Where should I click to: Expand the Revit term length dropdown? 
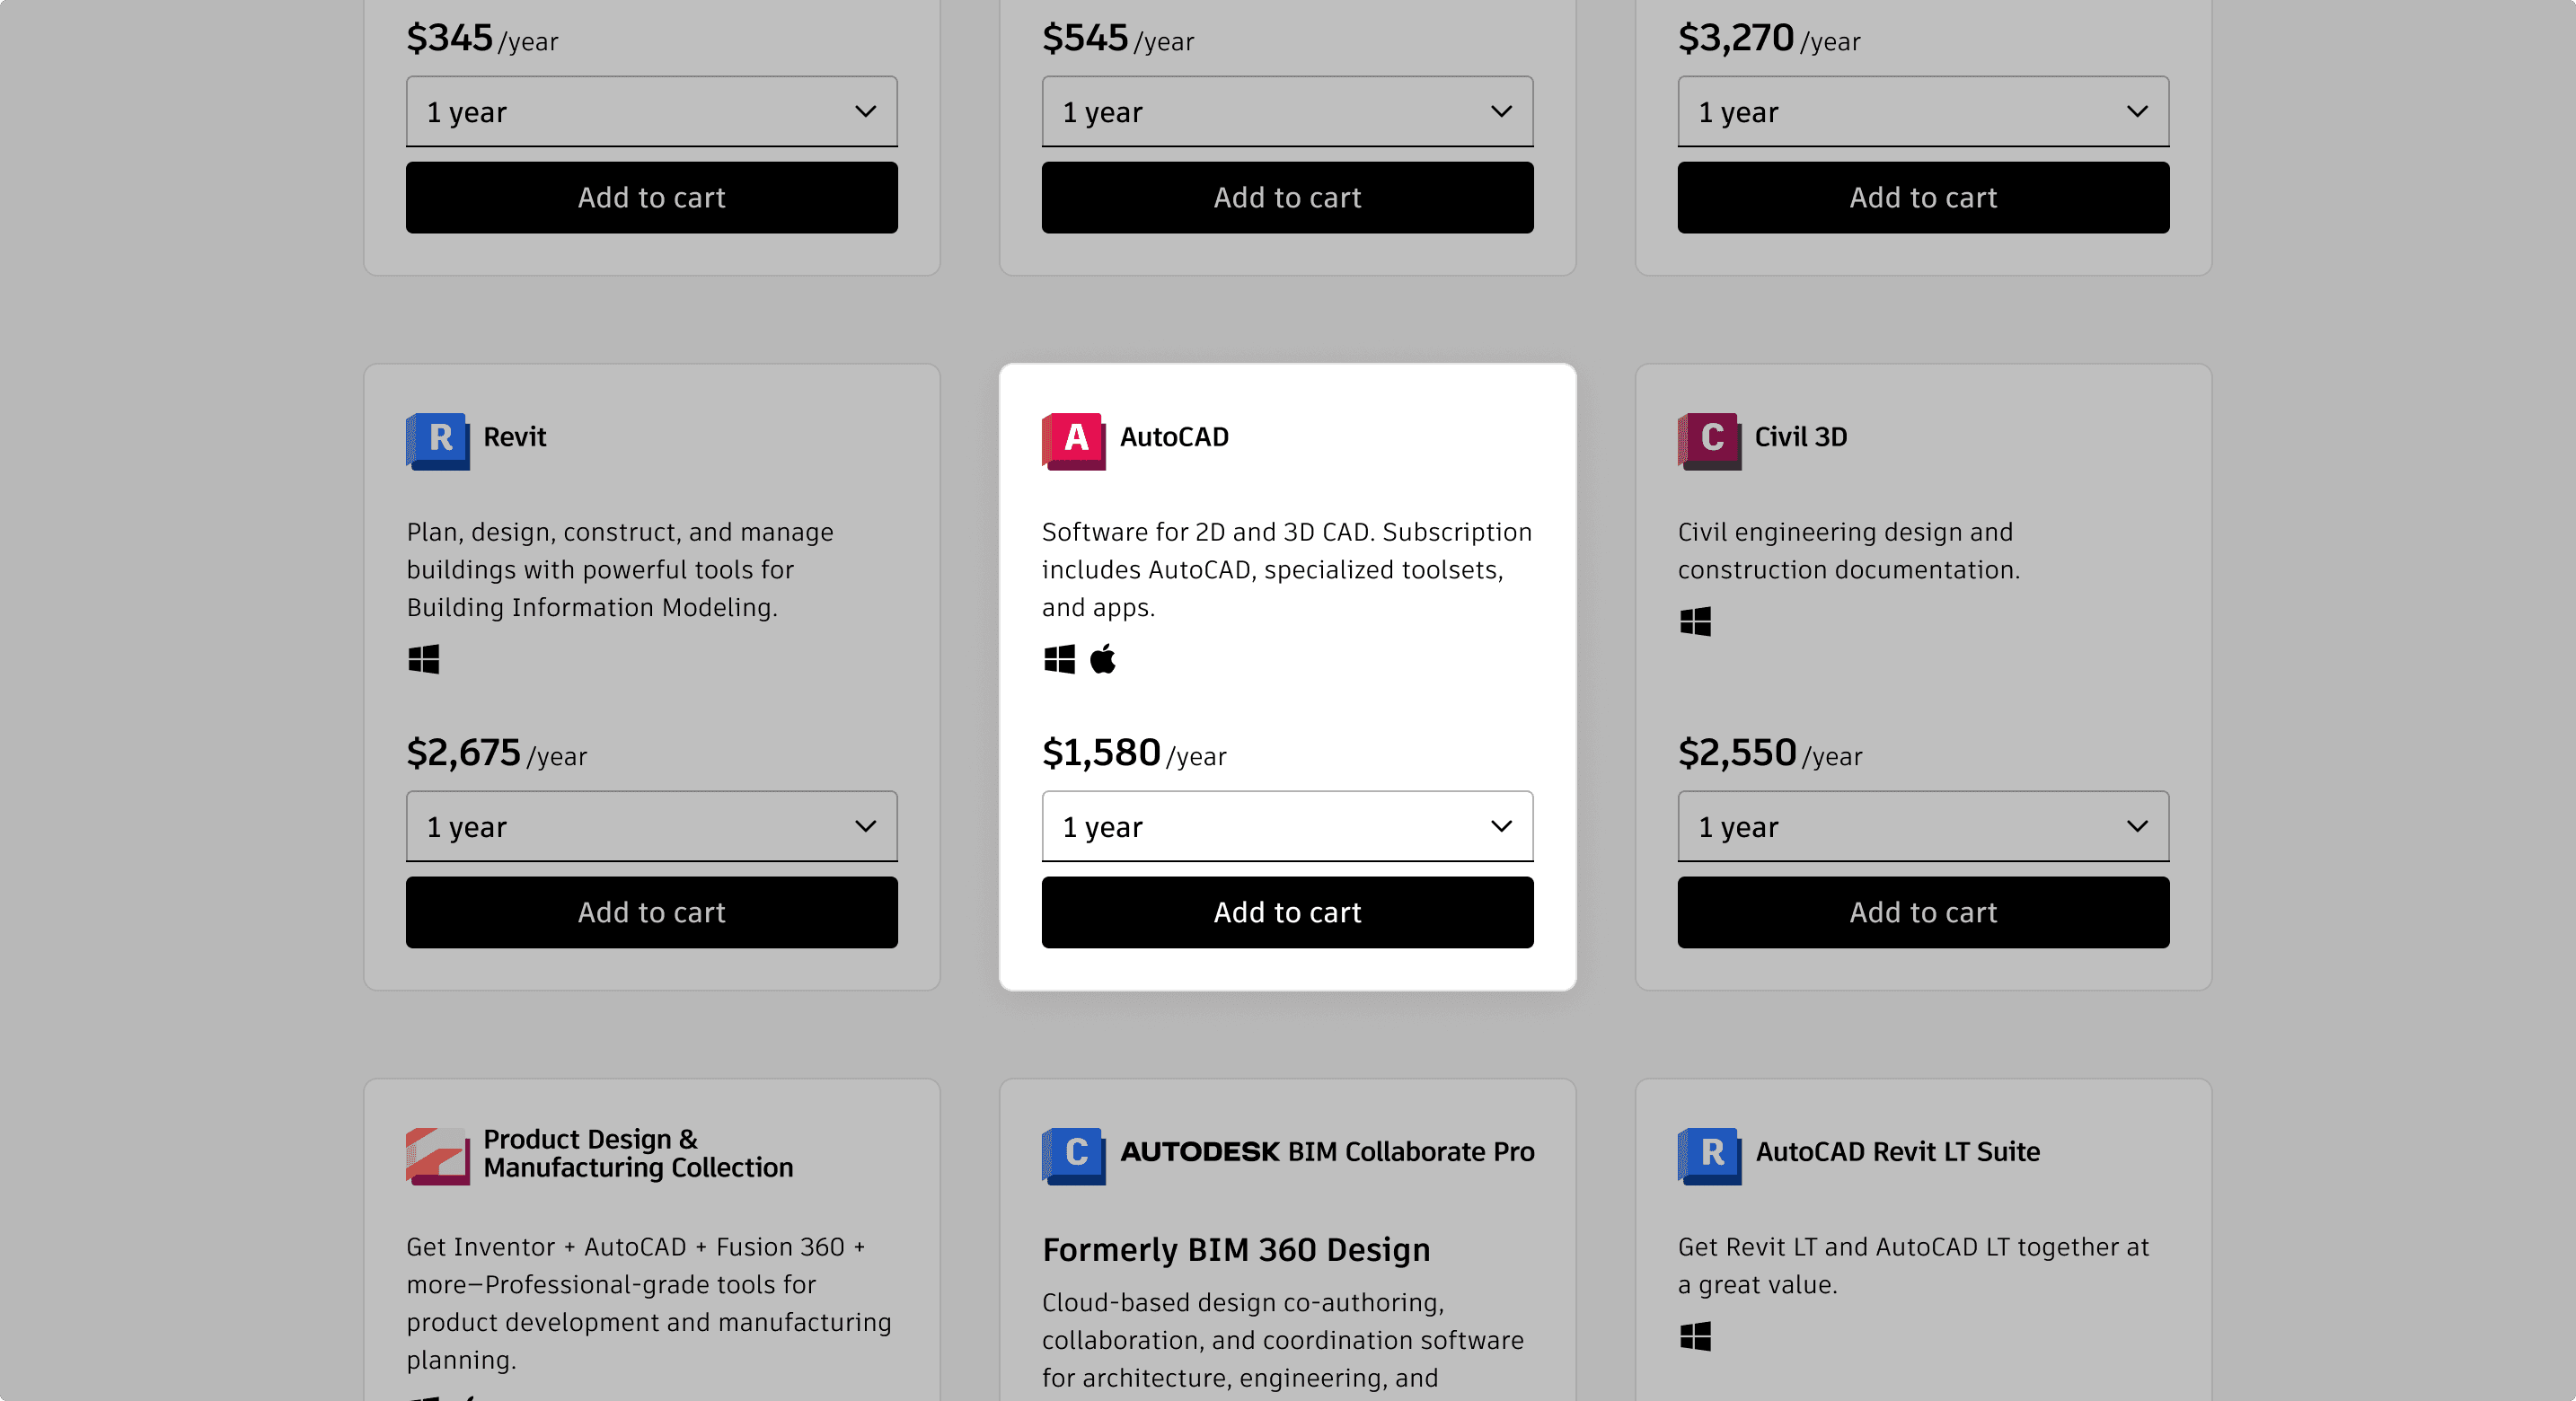point(651,826)
